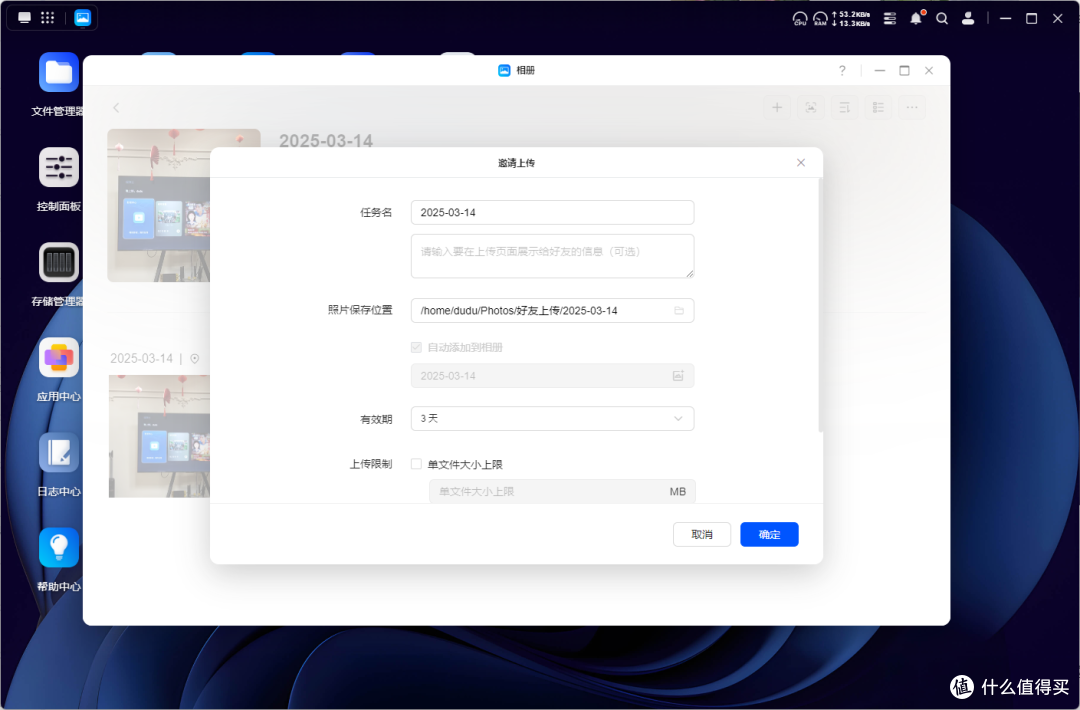Open the search magnifier in top bar
The width and height of the screenshot is (1080, 710).
[x=942, y=19]
